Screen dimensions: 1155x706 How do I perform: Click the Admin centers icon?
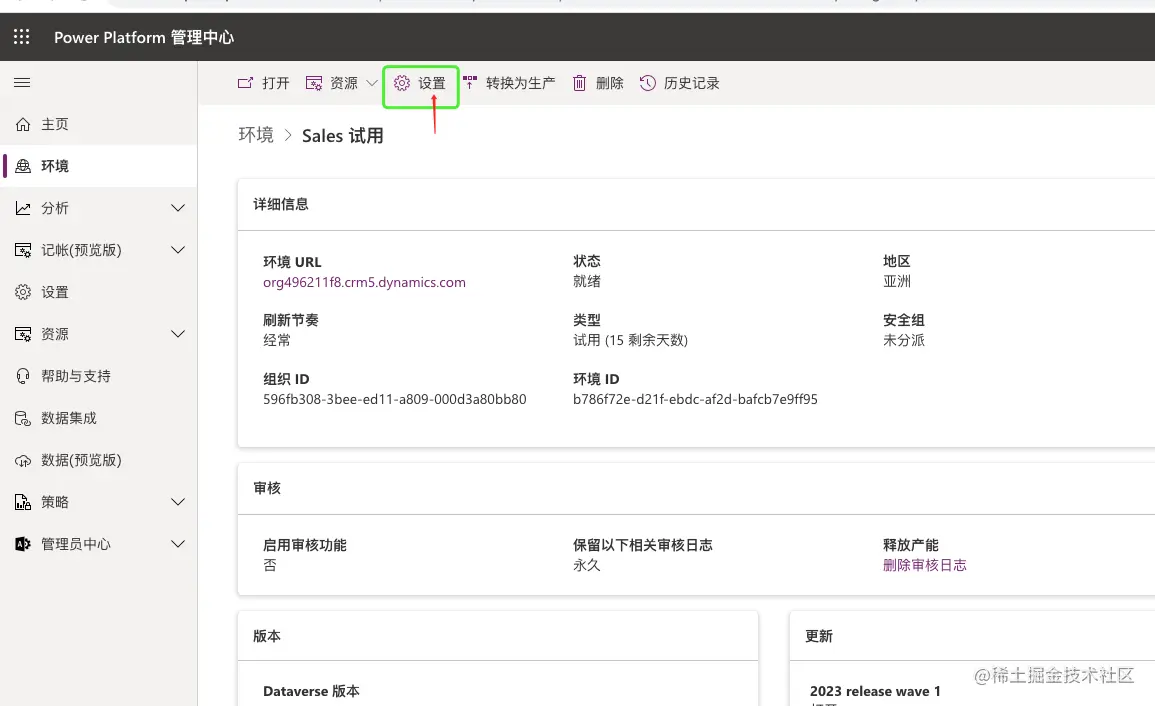pos(23,545)
